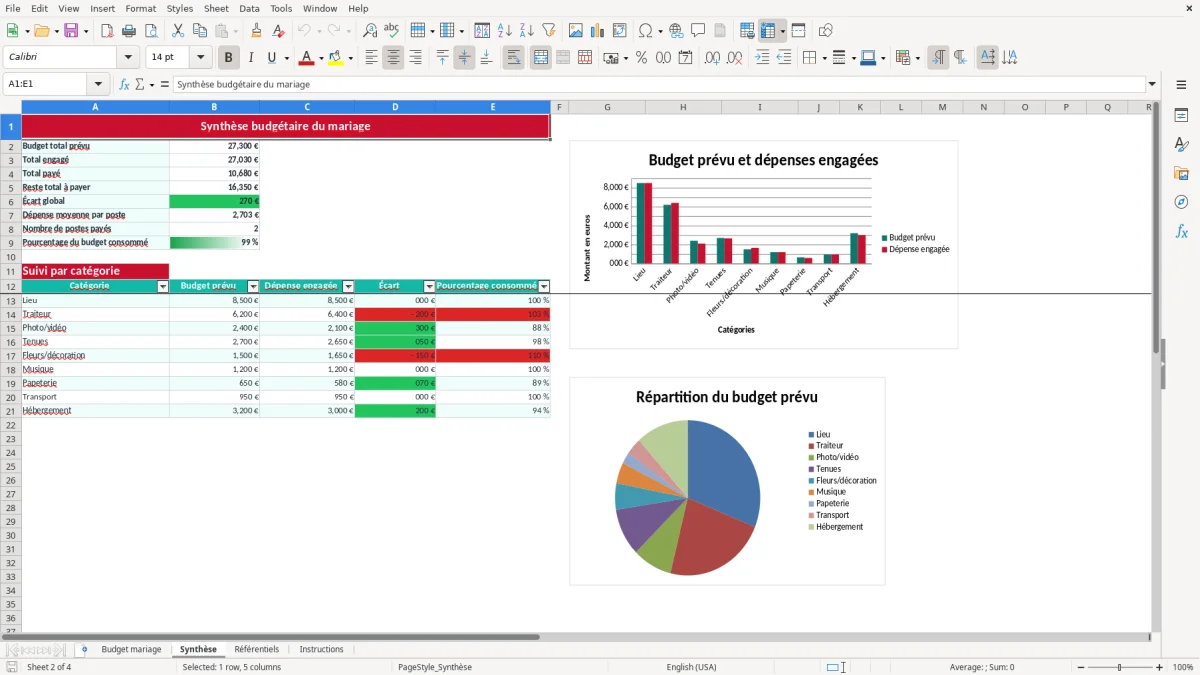Sort descending
The image size is (1200, 675).
[x=527, y=31]
